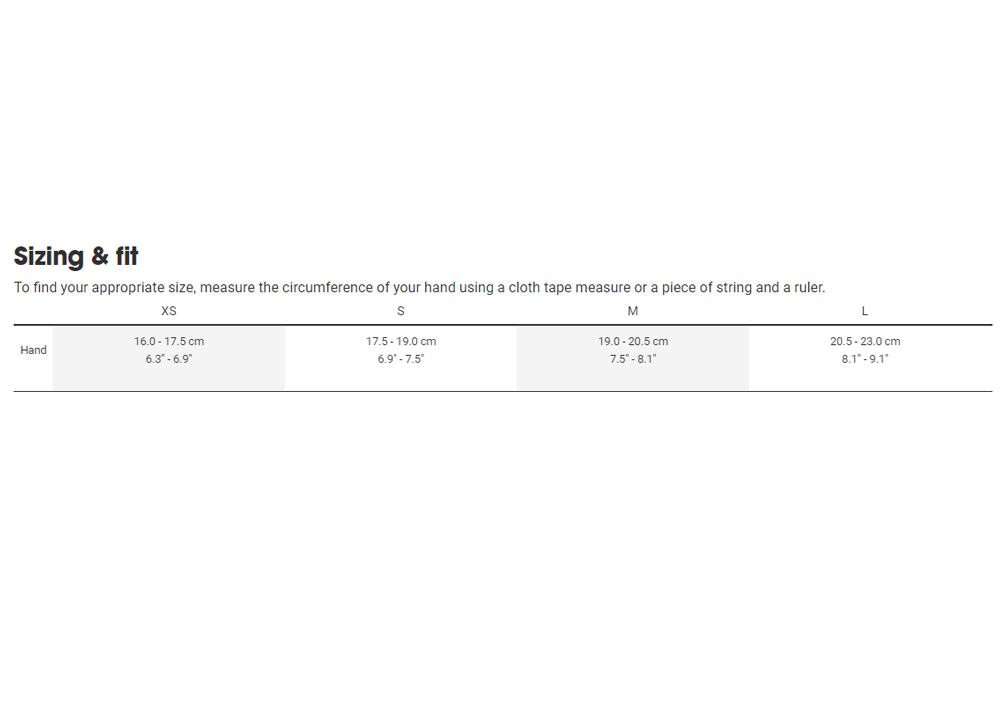Click the word 'using' in the instructions
This screenshot has height=715, width=1000.
tap(476, 288)
